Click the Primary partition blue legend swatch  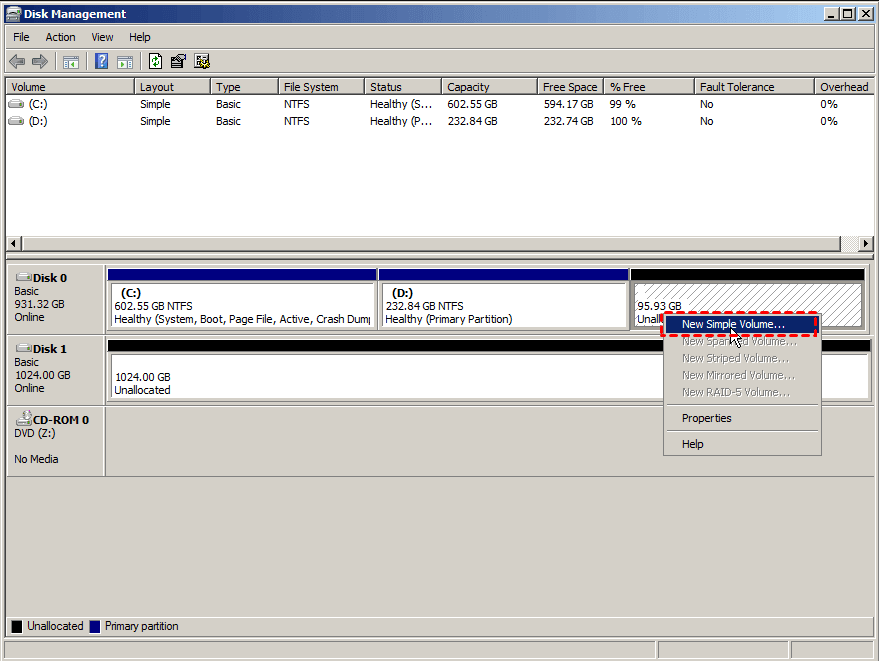[95, 626]
